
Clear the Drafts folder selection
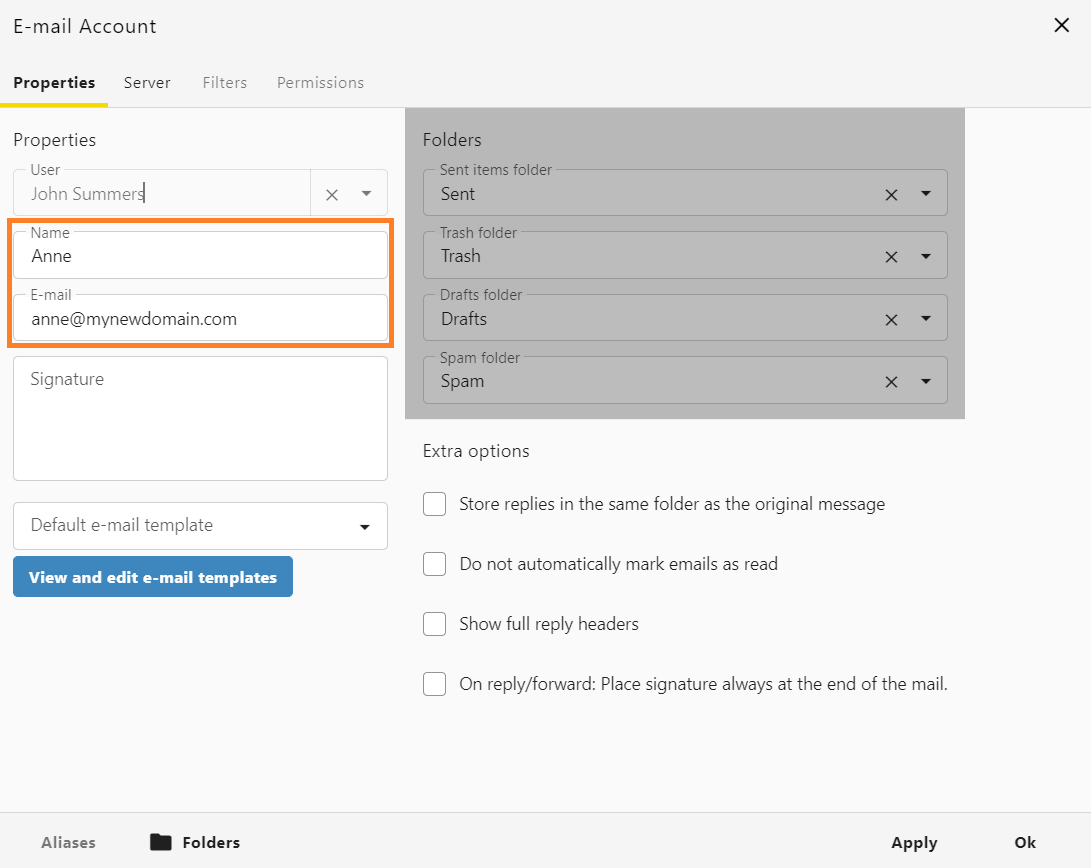[x=891, y=318]
